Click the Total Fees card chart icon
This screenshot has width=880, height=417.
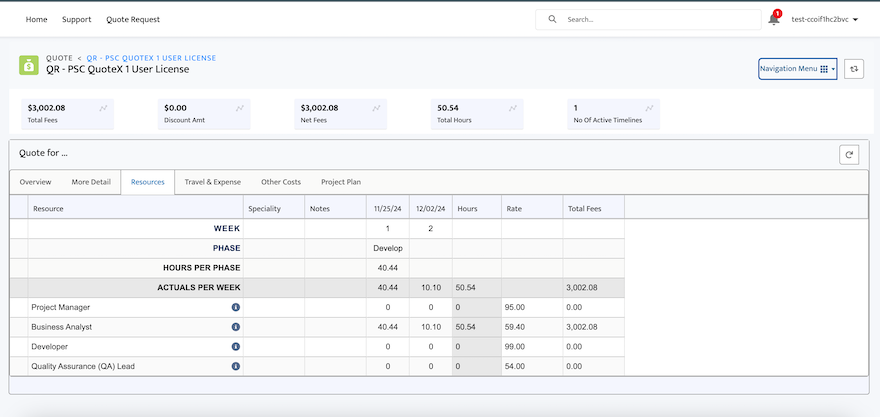[x=103, y=108]
